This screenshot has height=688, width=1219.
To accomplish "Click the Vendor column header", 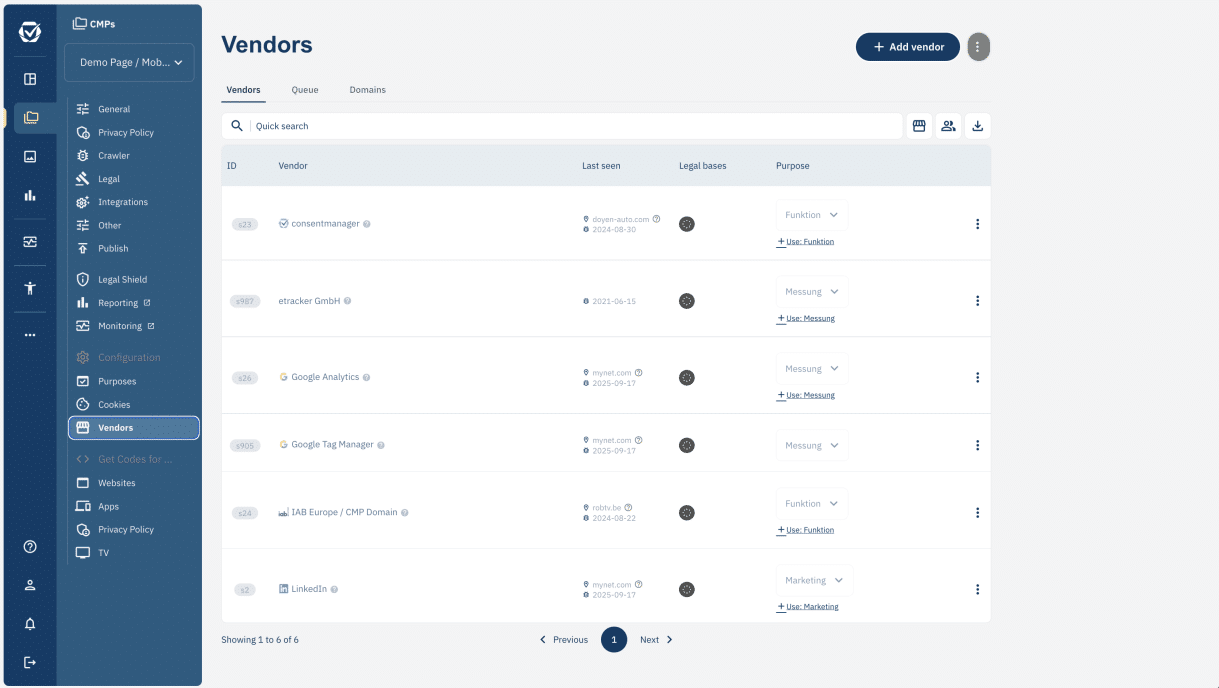I will [293, 166].
